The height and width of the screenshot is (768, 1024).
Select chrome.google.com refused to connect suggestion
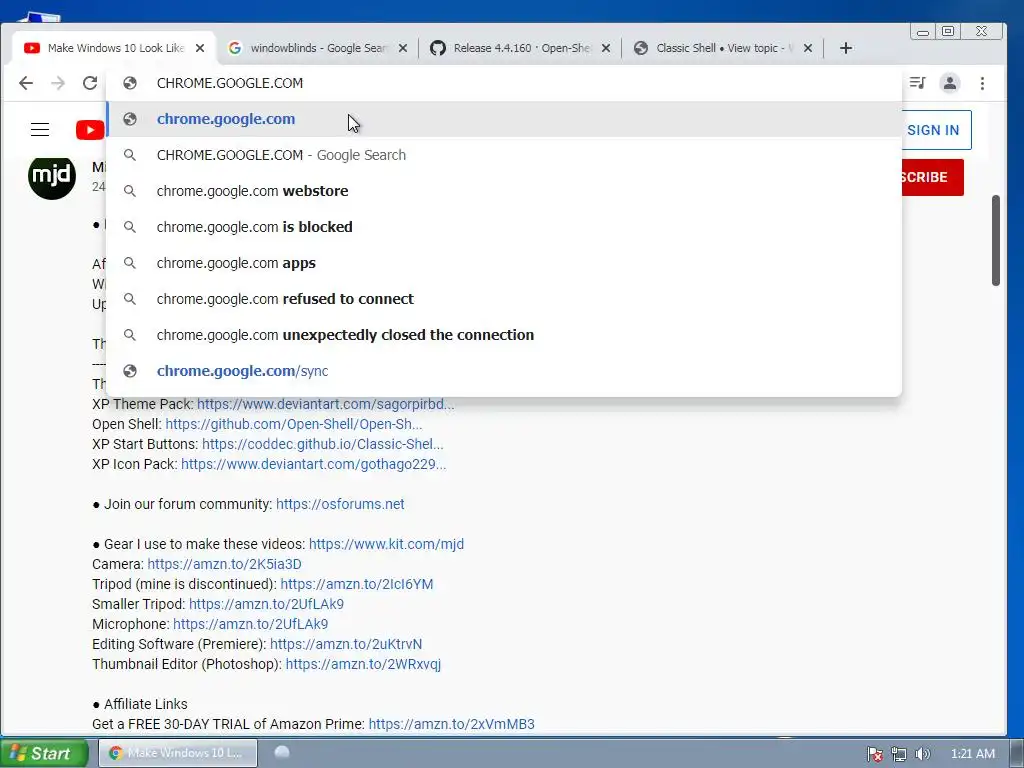(503, 298)
